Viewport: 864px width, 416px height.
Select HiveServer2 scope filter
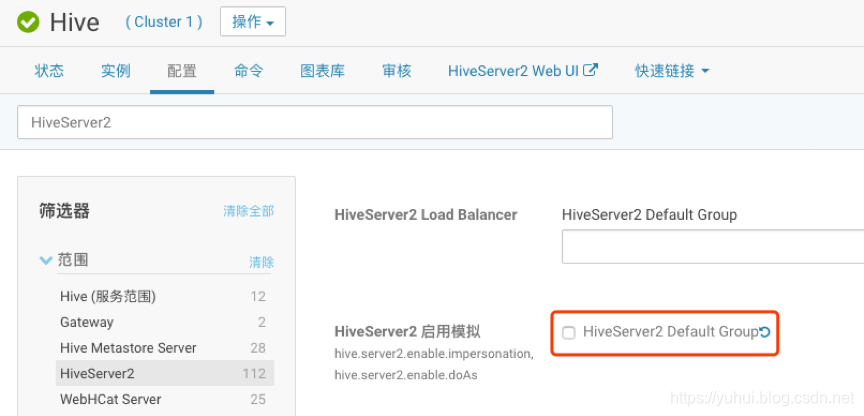165,374
